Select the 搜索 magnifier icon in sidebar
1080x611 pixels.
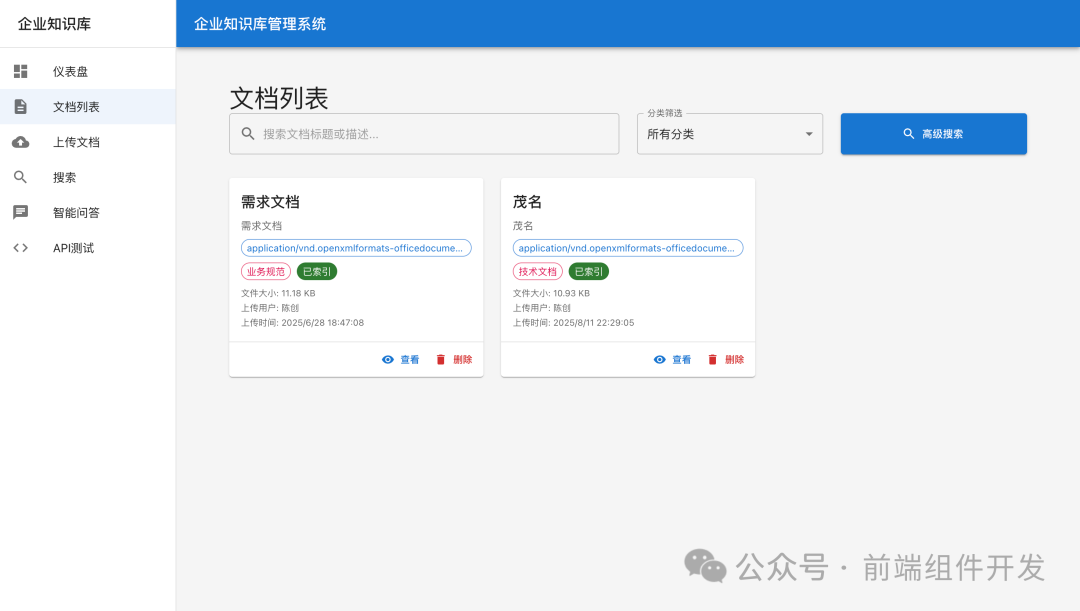[x=20, y=176]
